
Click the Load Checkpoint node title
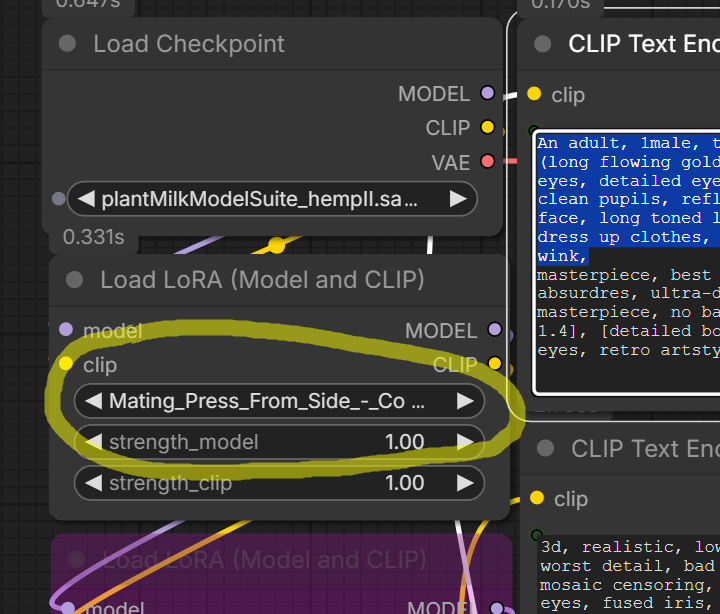[189, 44]
